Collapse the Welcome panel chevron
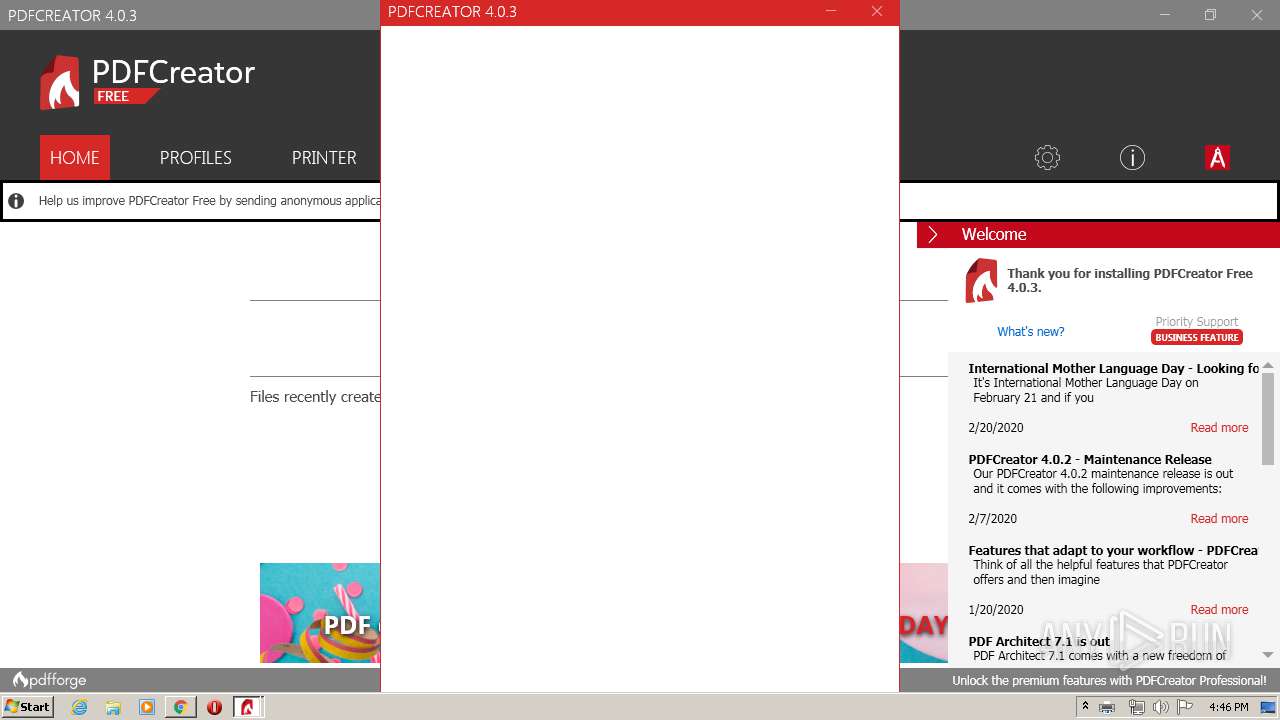 pos(933,234)
